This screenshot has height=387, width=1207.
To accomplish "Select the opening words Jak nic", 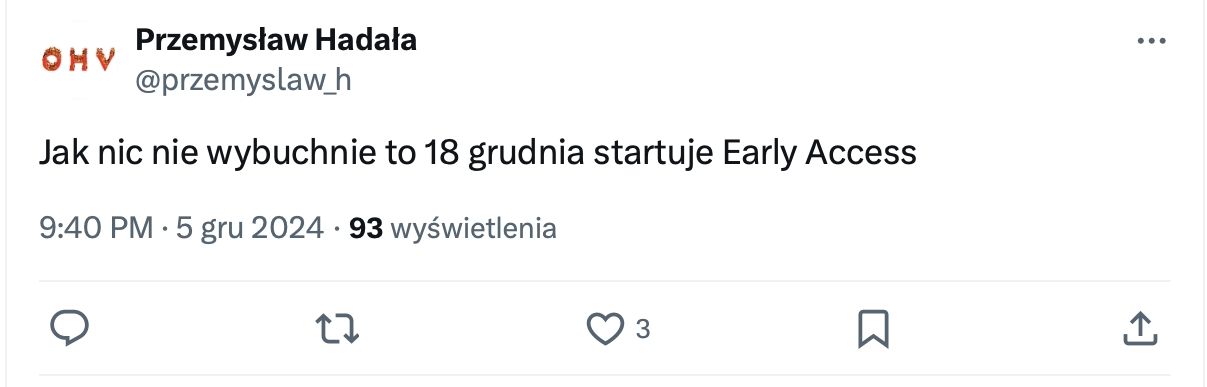I will coord(80,153).
